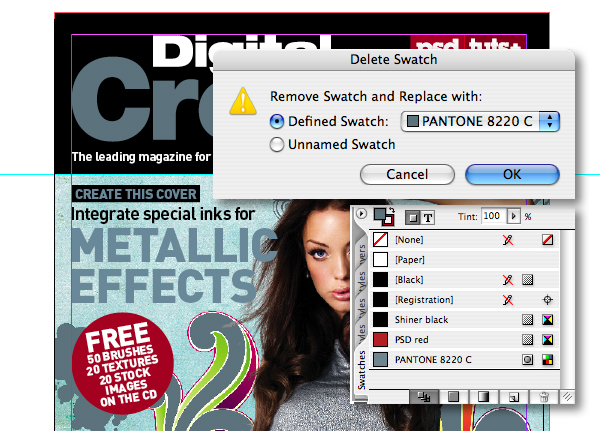Viewport: 600px width, 431px height.
Task: Click Lab mode icon on PANTONE 8220 C row
Action: coord(548,359)
